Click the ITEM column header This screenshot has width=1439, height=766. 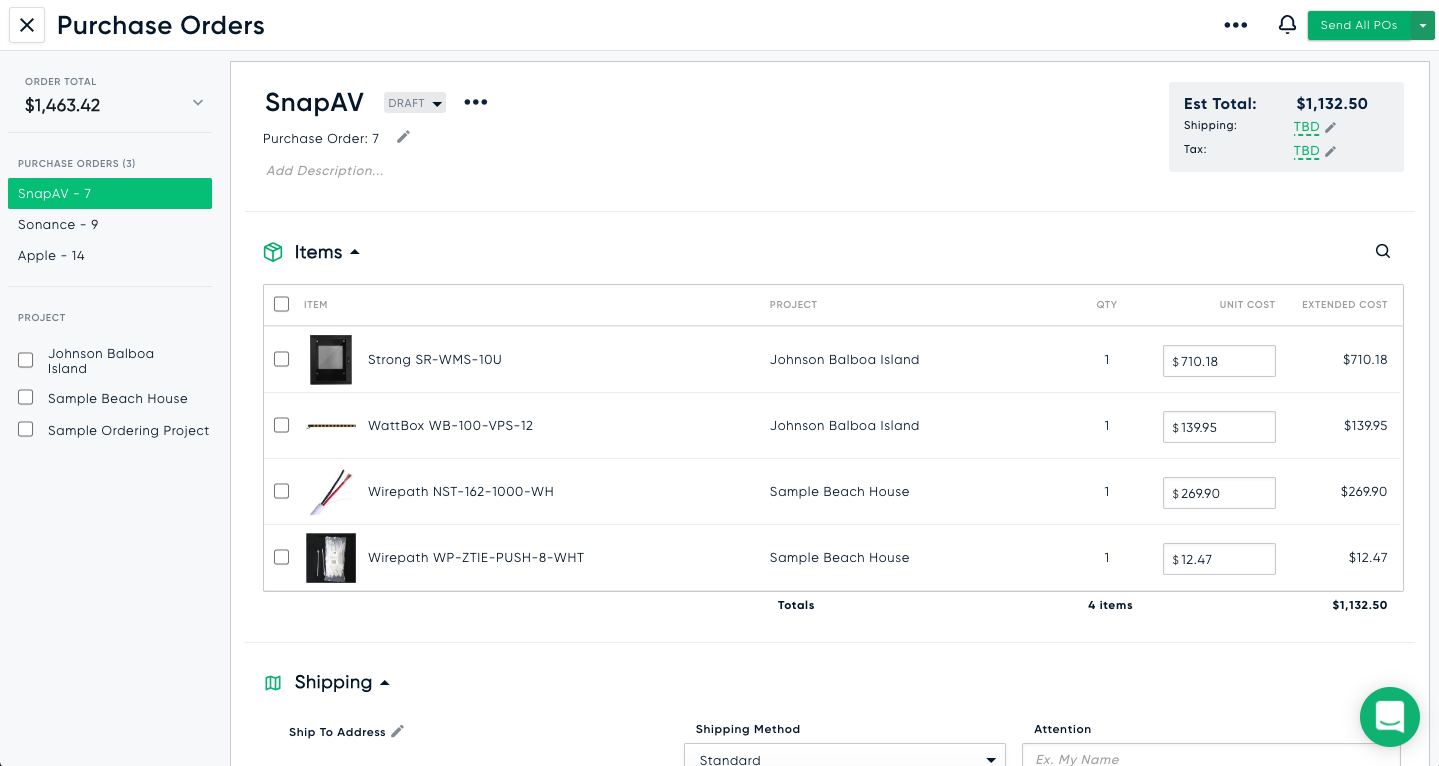[x=316, y=305]
